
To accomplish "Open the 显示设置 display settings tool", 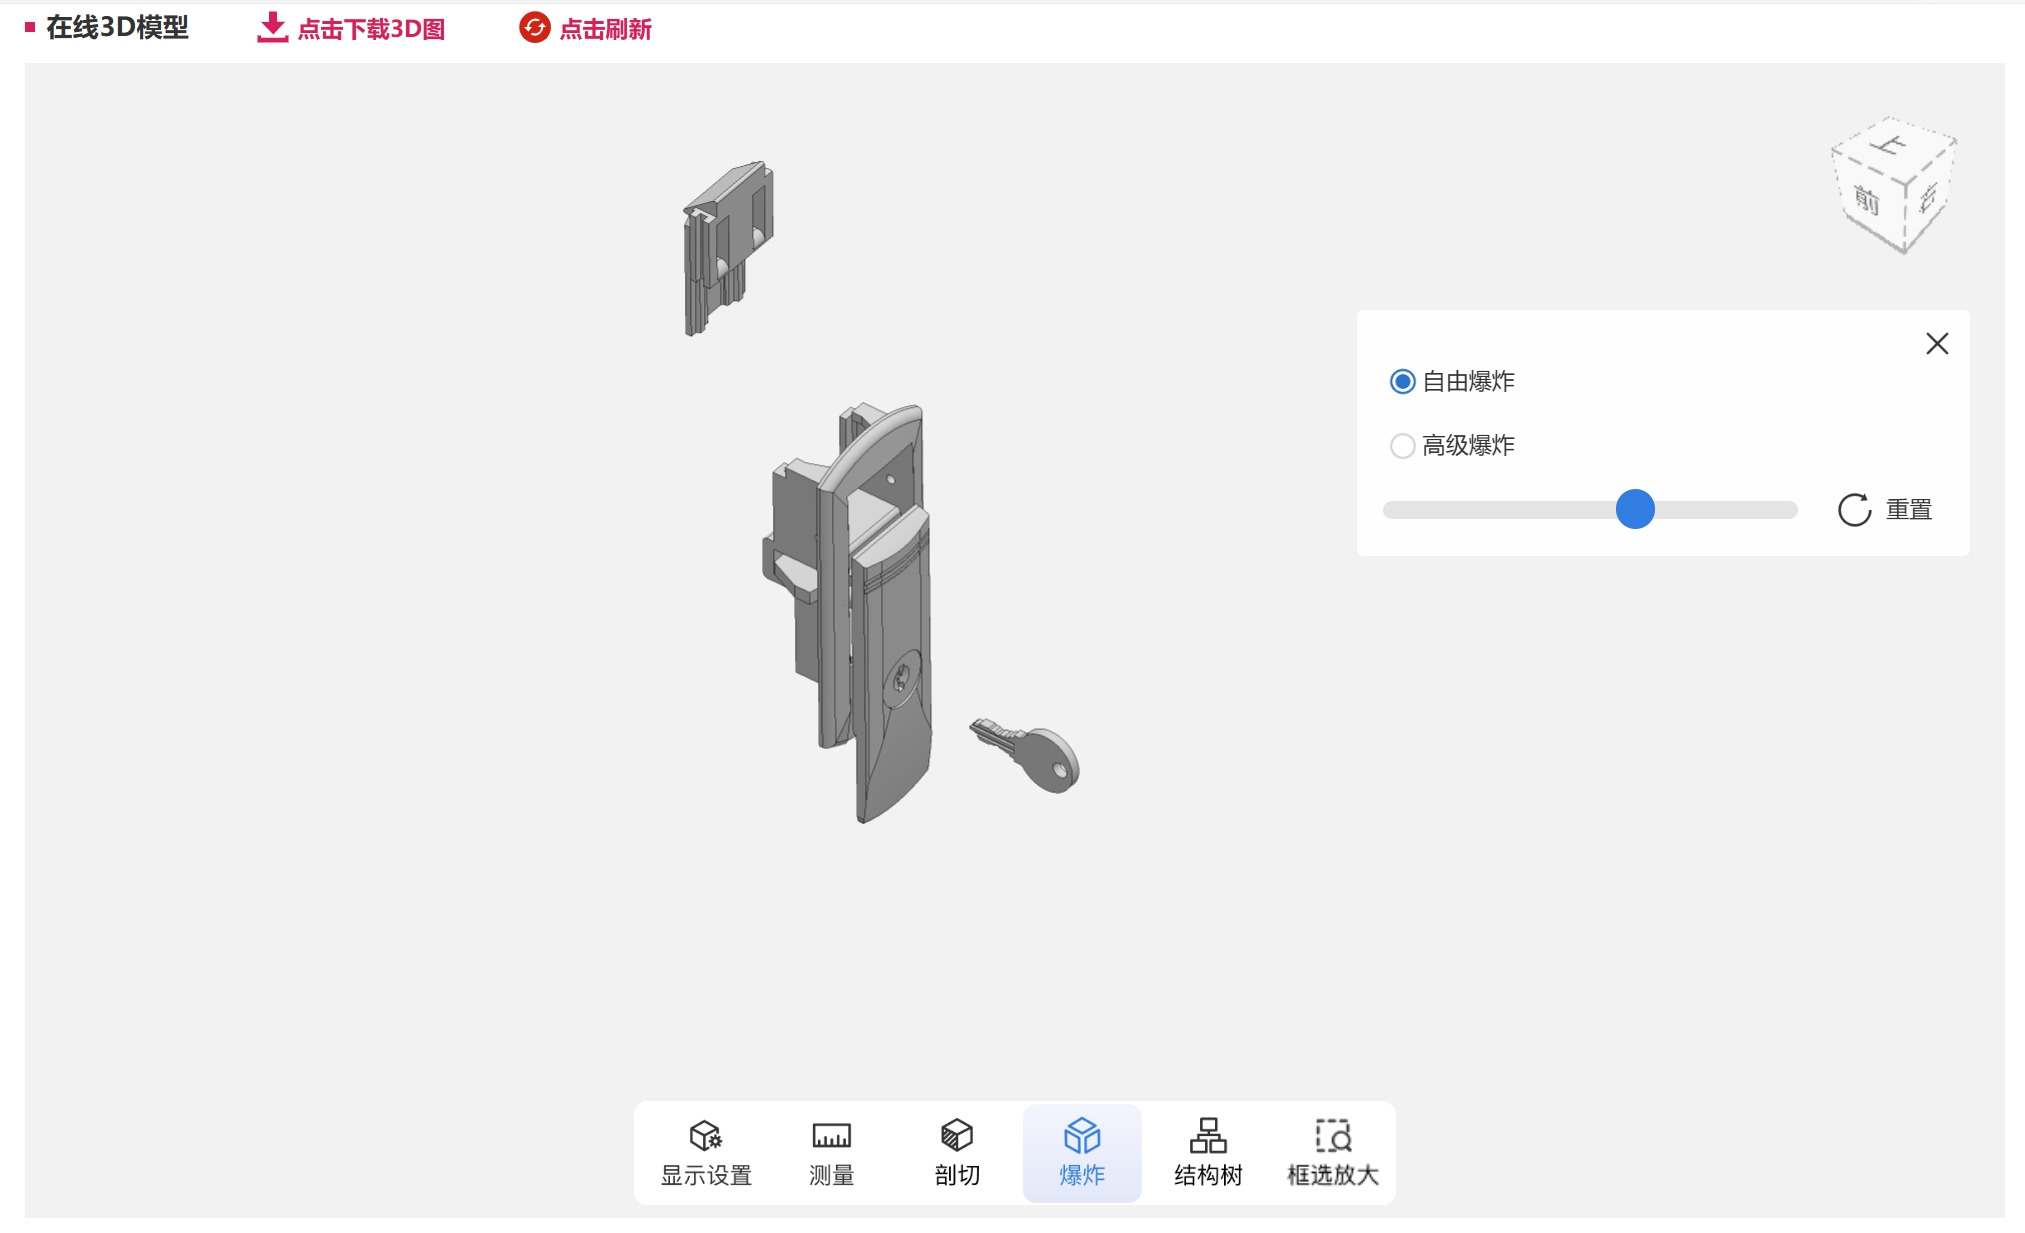I will pos(706,1153).
